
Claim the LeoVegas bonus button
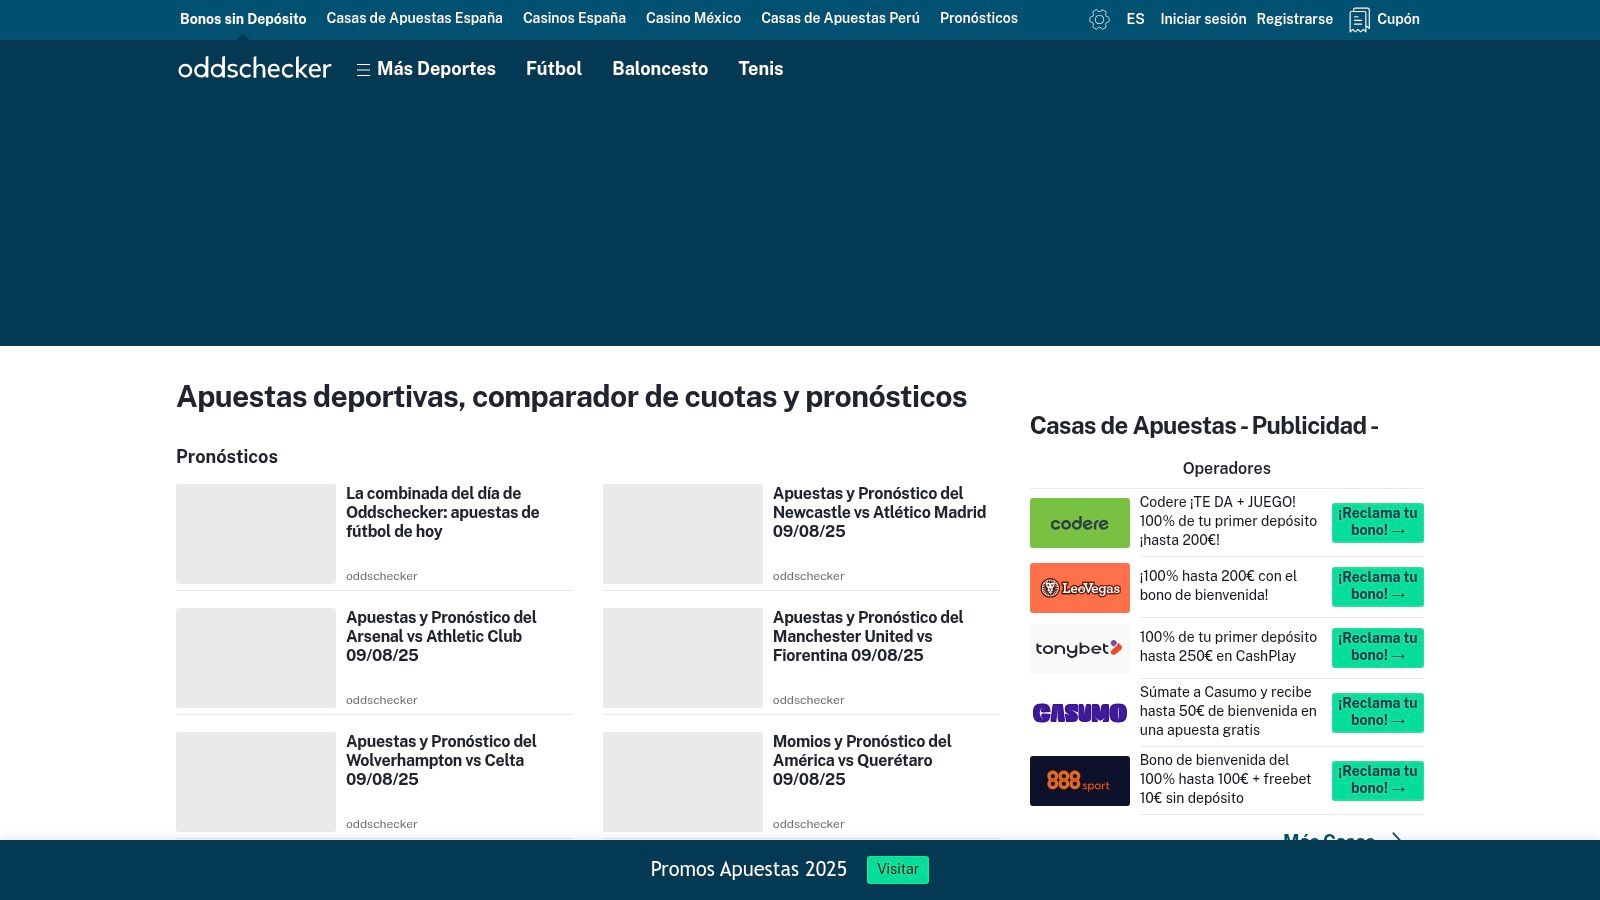1377,587
